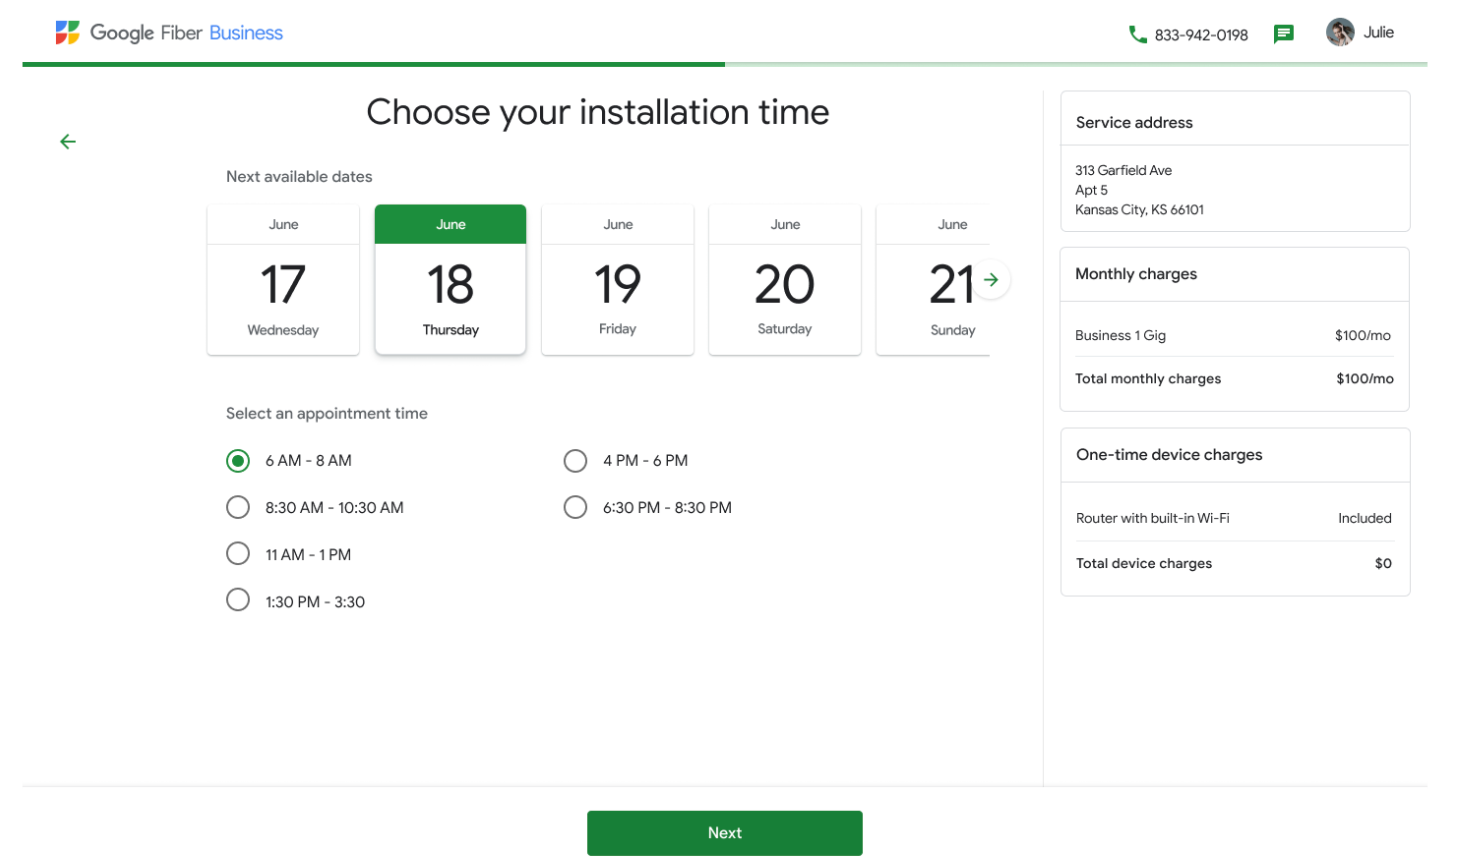Select the 11 AM - 1 PM radio button
The width and height of the screenshot is (1468, 866).
pyautogui.click(x=238, y=554)
